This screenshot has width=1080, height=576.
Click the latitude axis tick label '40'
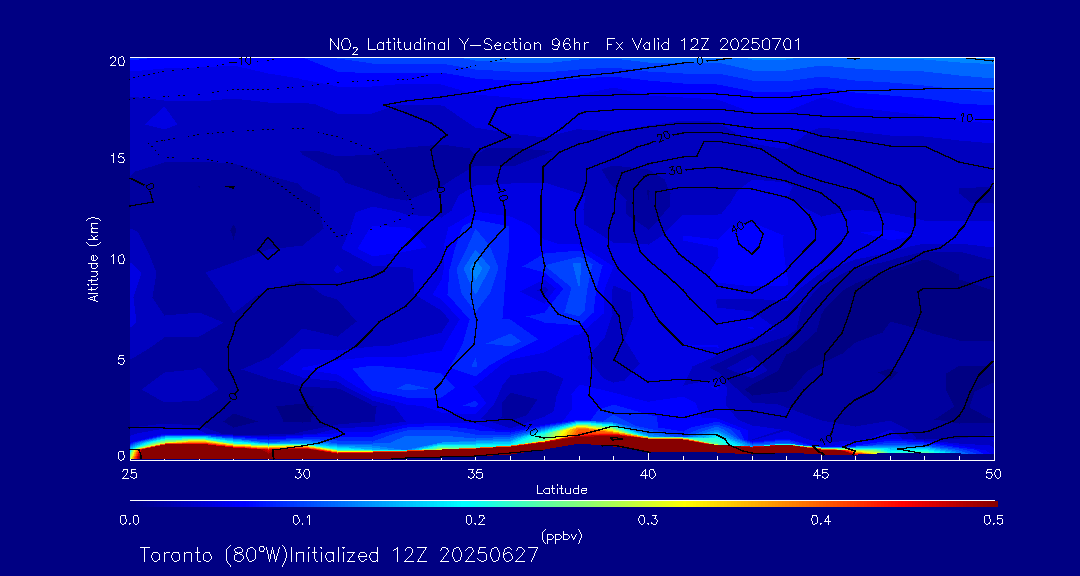[x=648, y=473]
